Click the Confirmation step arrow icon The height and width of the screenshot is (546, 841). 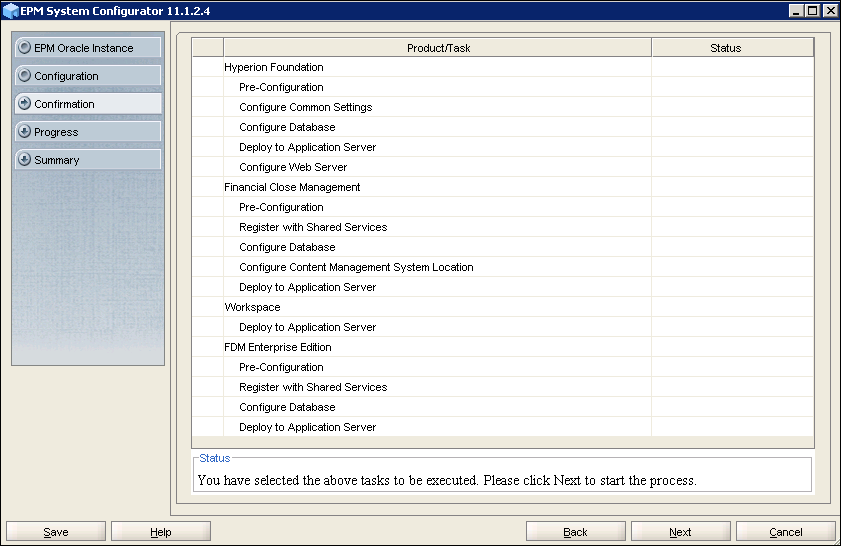[x=24, y=104]
